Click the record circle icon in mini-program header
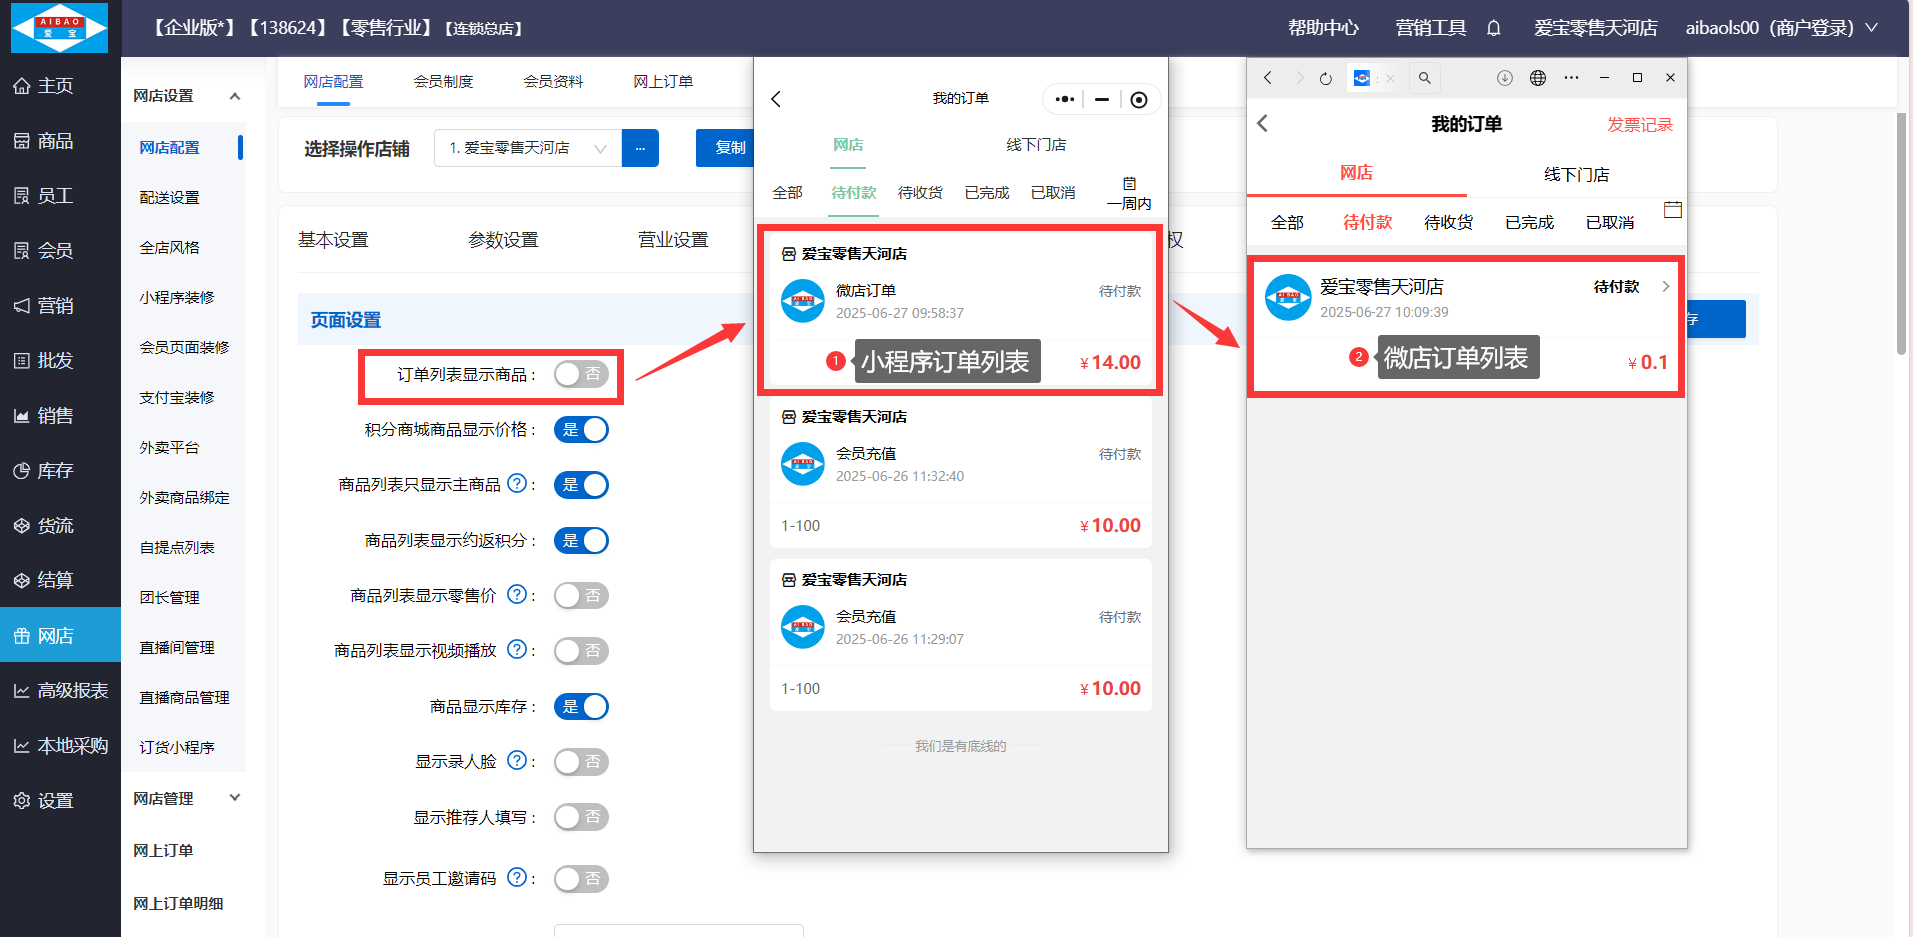Image resolution: width=1913 pixels, height=937 pixels. 1139,99
